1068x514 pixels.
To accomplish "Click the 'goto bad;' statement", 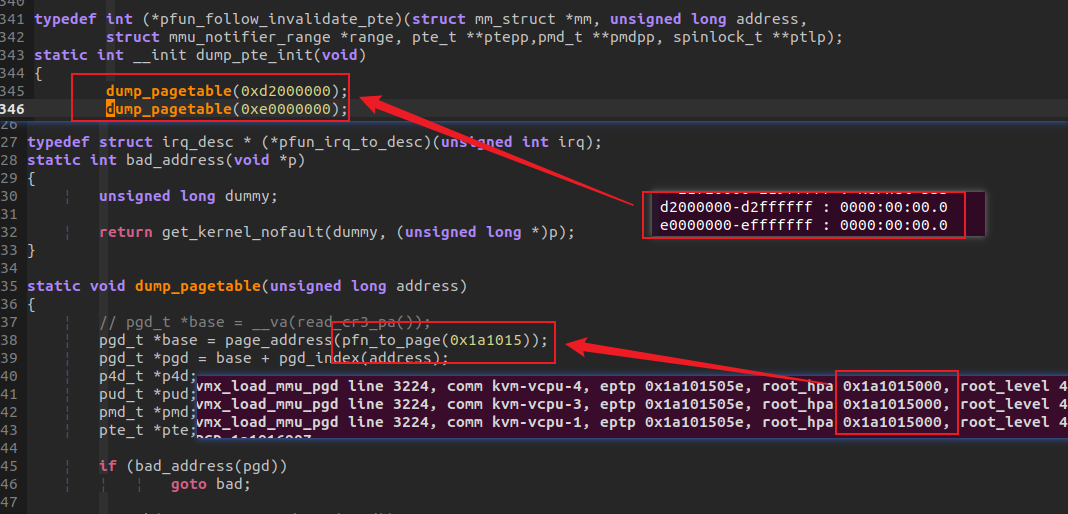I will (x=211, y=485).
